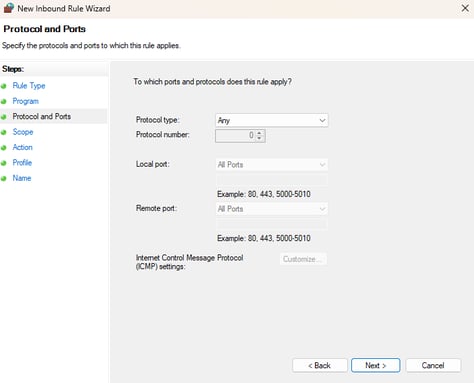Image resolution: width=474 pixels, height=383 pixels.
Task: Open the Name step
Action: click(x=22, y=178)
